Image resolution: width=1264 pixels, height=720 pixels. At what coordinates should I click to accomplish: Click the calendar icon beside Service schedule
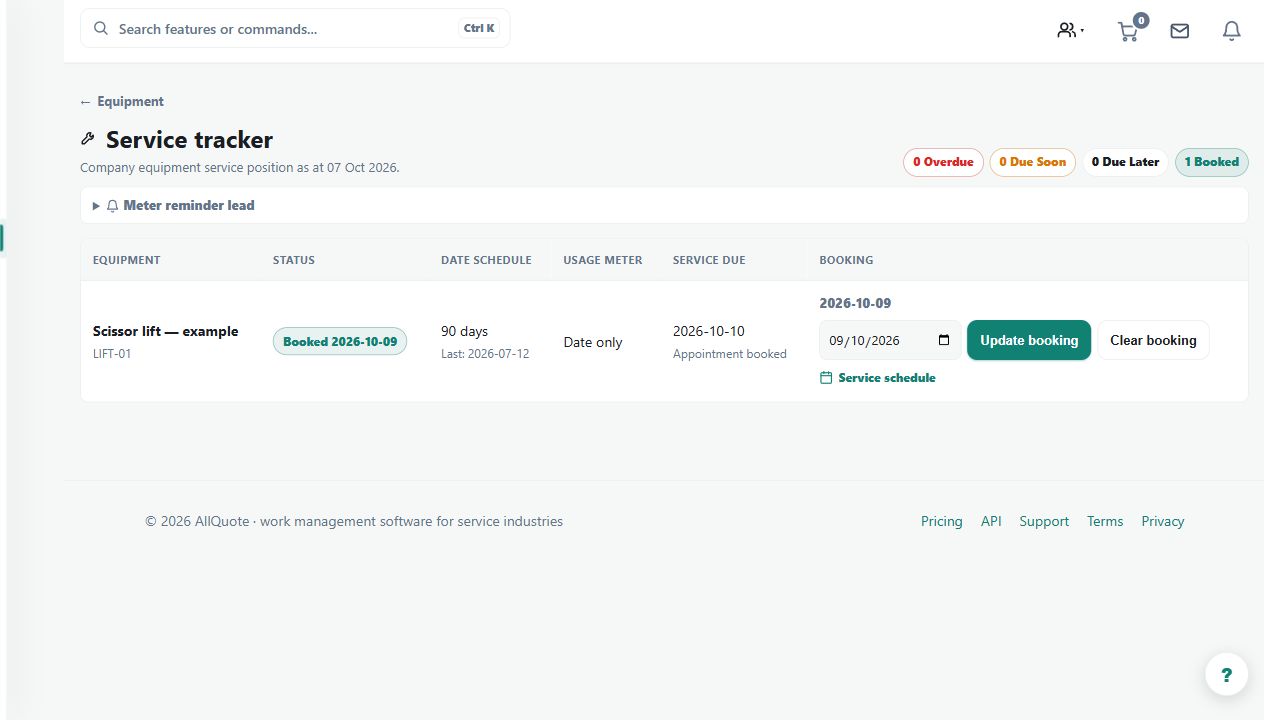click(x=826, y=378)
